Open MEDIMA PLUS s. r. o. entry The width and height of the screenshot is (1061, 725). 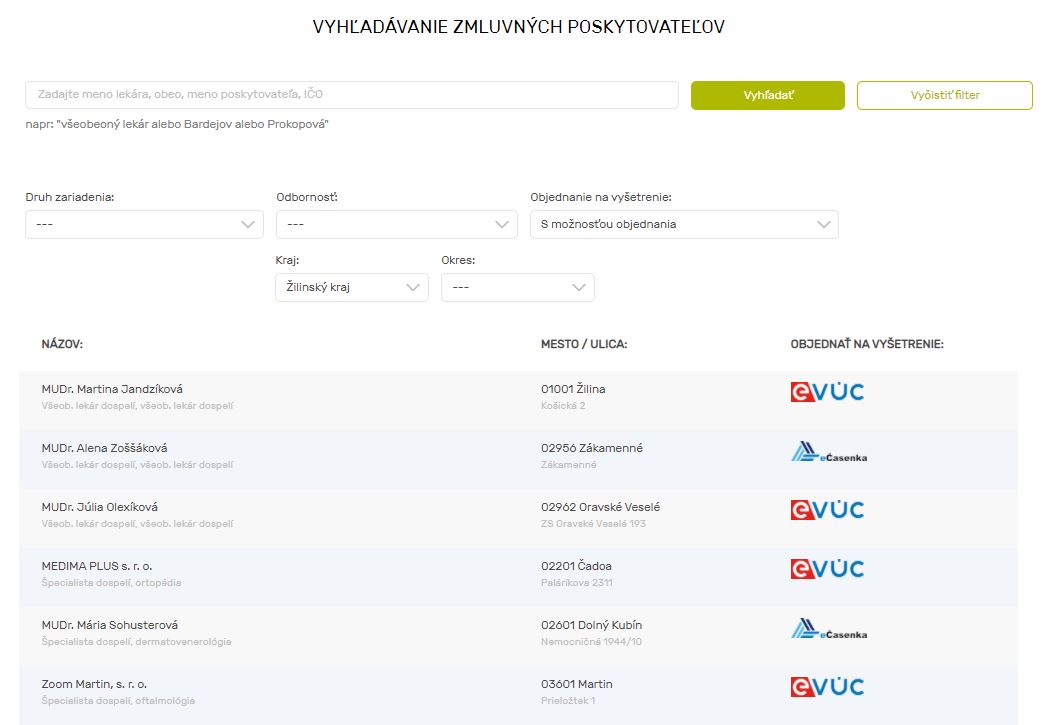click(97, 566)
